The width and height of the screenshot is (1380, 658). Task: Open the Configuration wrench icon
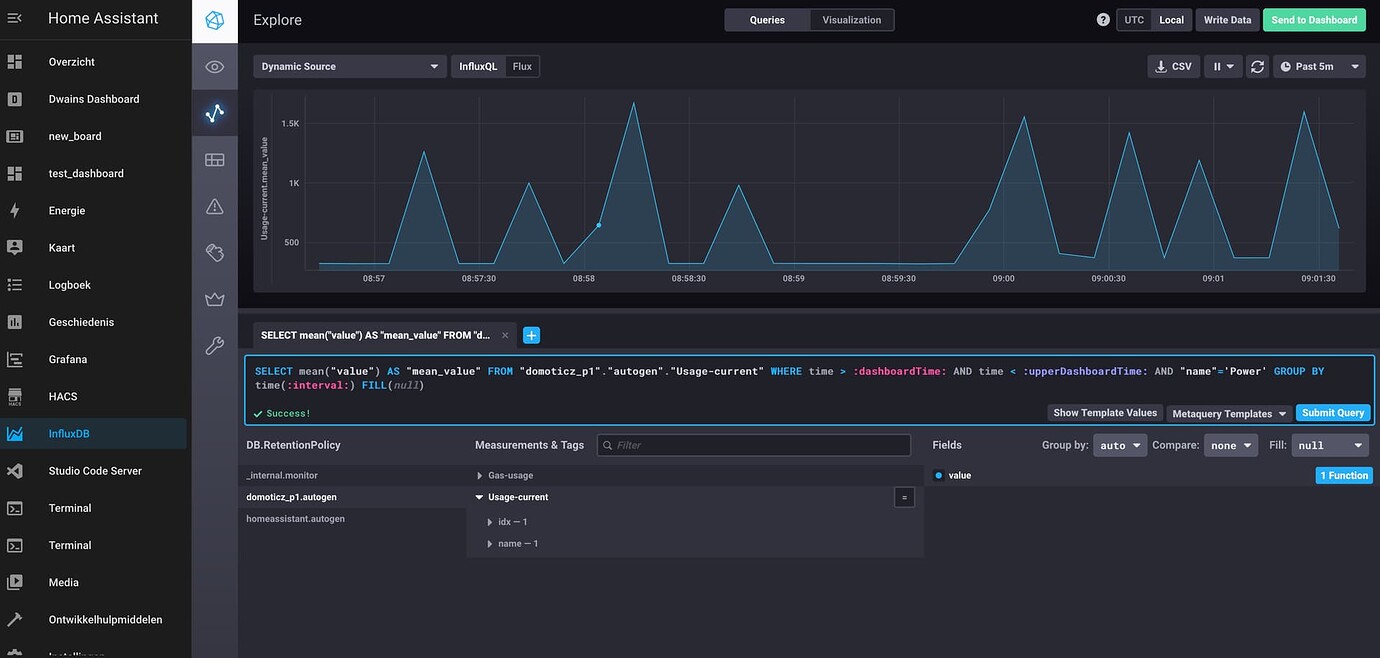pyautogui.click(x=214, y=344)
